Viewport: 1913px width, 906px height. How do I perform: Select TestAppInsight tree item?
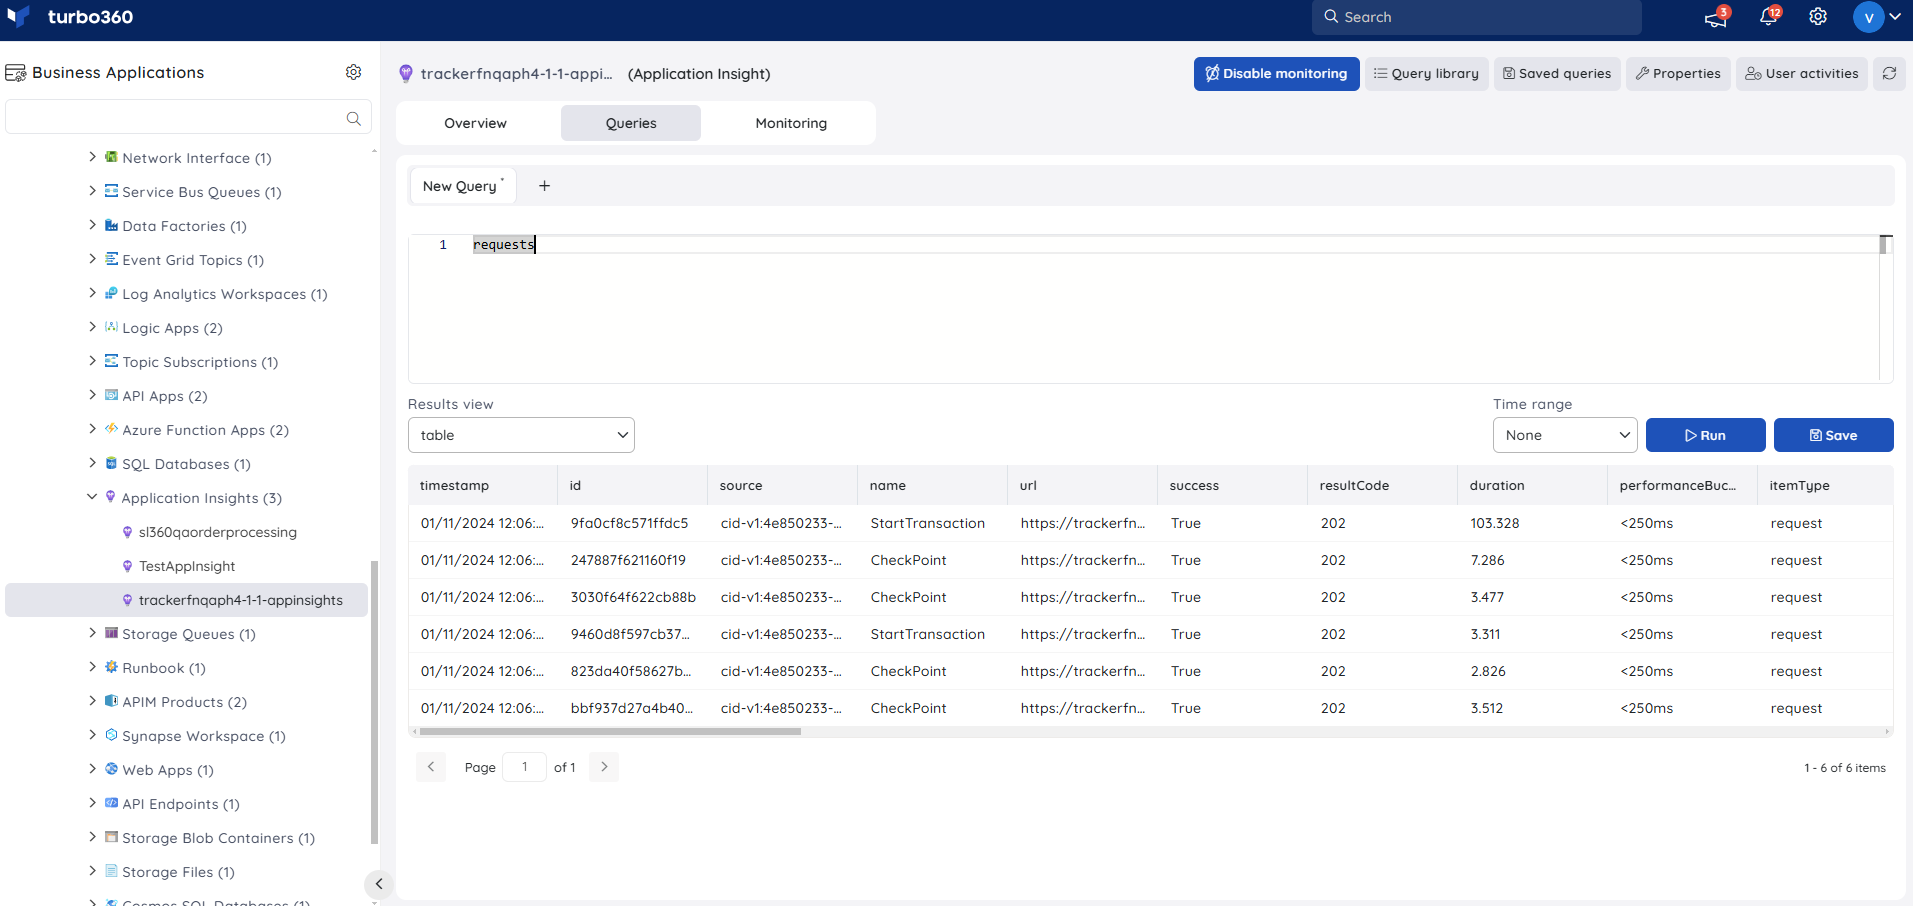(187, 566)
